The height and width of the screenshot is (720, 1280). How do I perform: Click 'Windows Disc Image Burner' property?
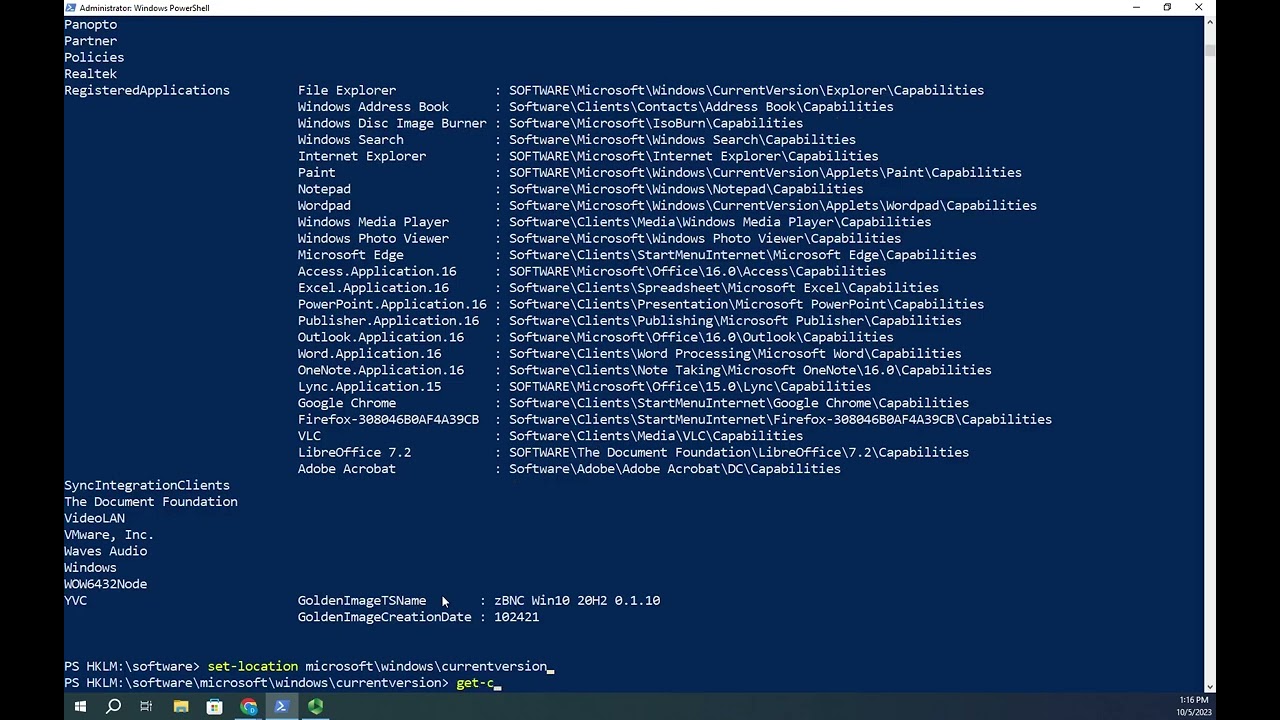pyautogui.click(x=392, y=123)
